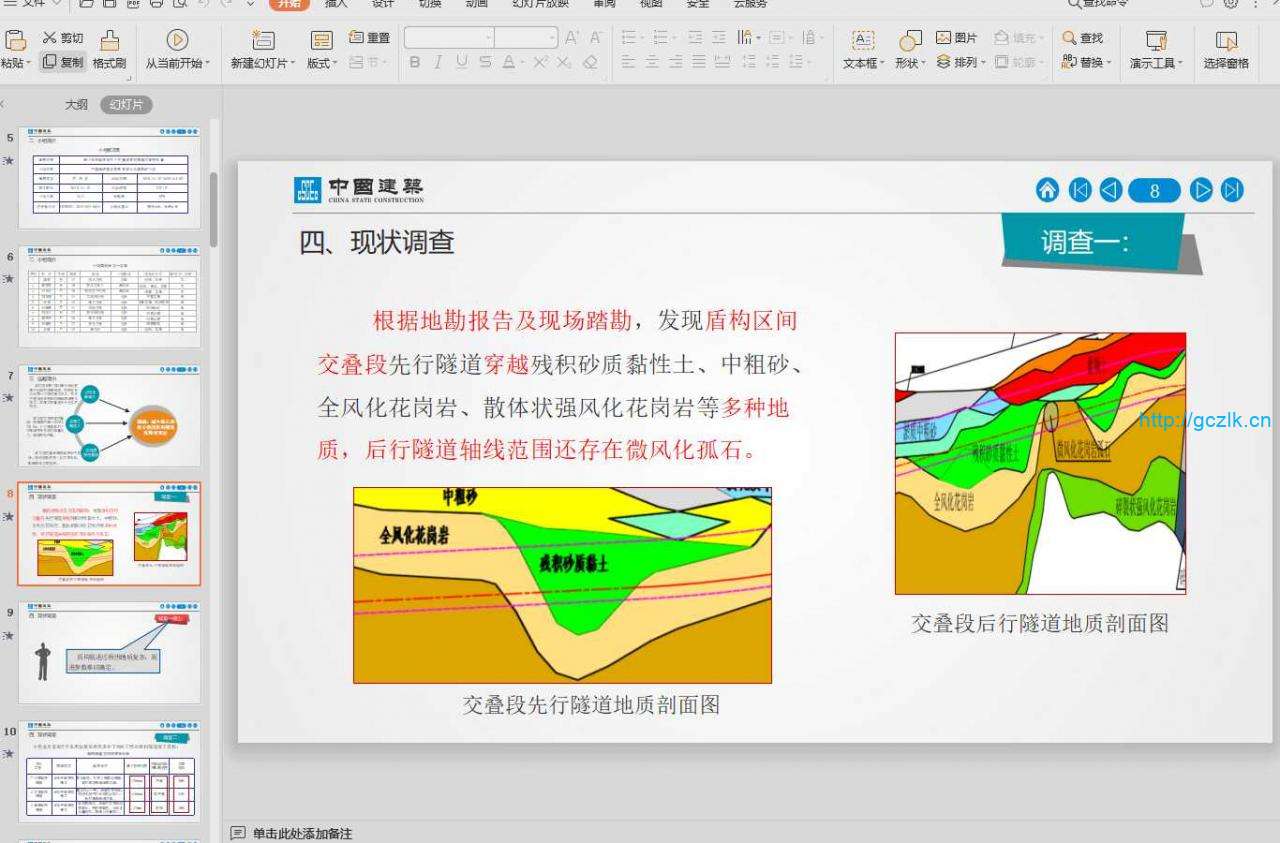The height and width of the screenshot is (843, 1280).
Task: Expand the Layout (版式) dropdown
Action: click(322, 63)
